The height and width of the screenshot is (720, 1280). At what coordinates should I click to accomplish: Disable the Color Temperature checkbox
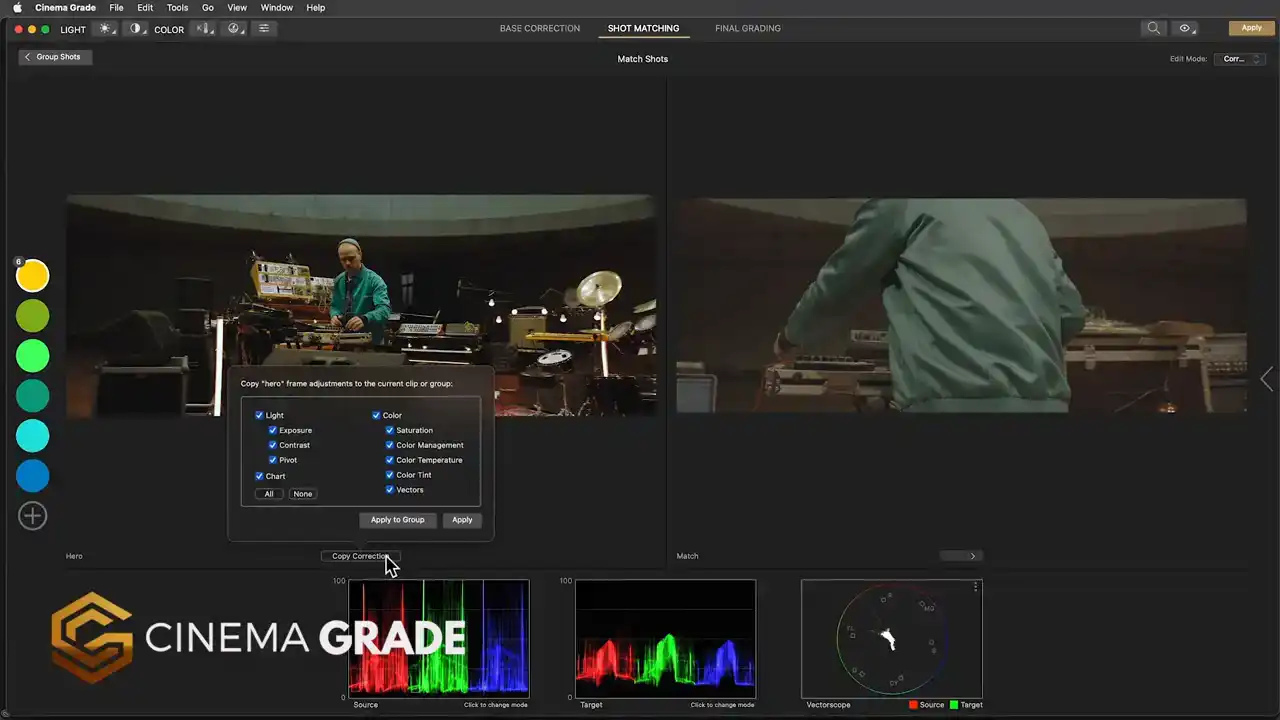click(x=390, y=460)
